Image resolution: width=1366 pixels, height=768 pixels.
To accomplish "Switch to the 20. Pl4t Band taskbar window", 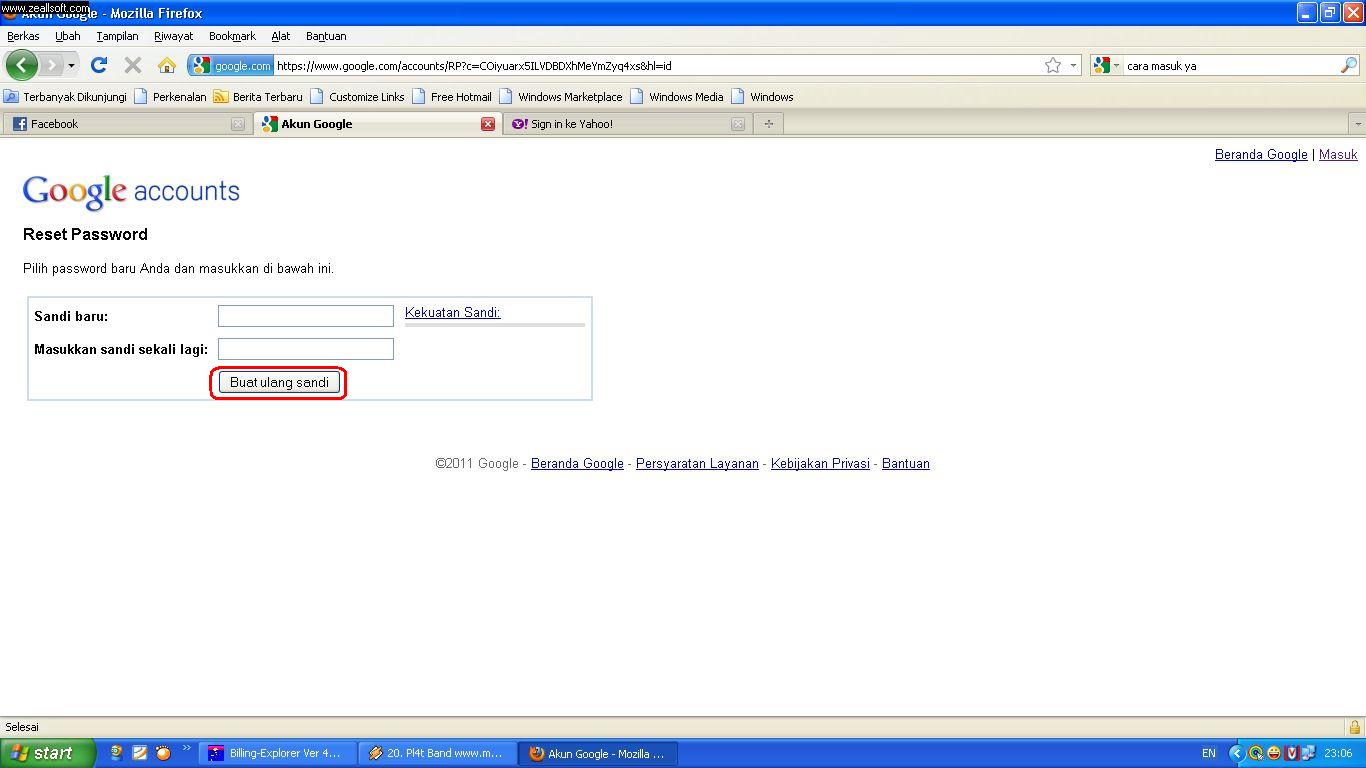I will click(436, 753).
